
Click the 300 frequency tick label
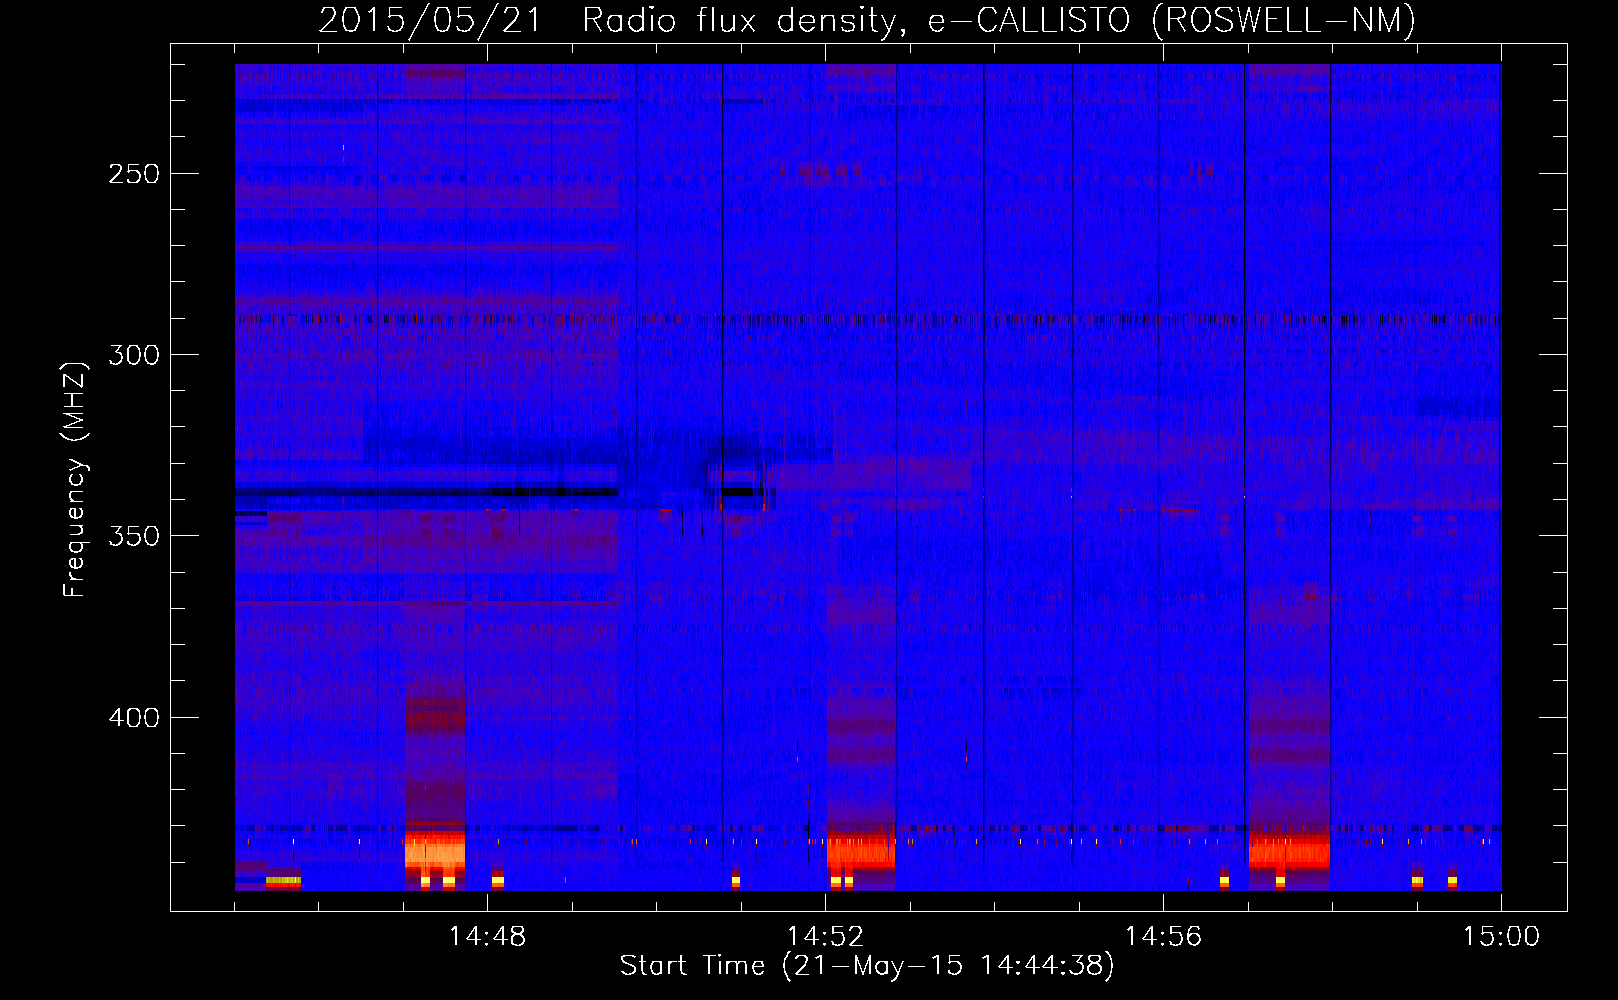click(134, 355)
